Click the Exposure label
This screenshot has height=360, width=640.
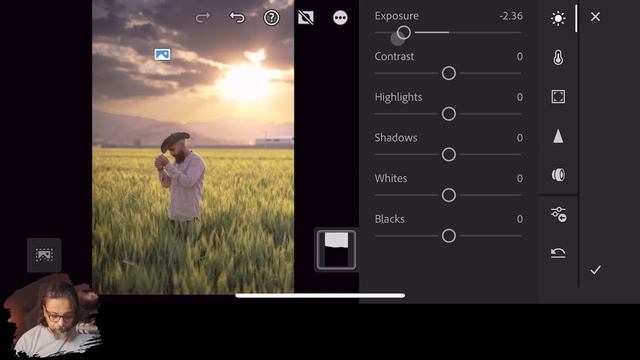[x=397, y=16]
